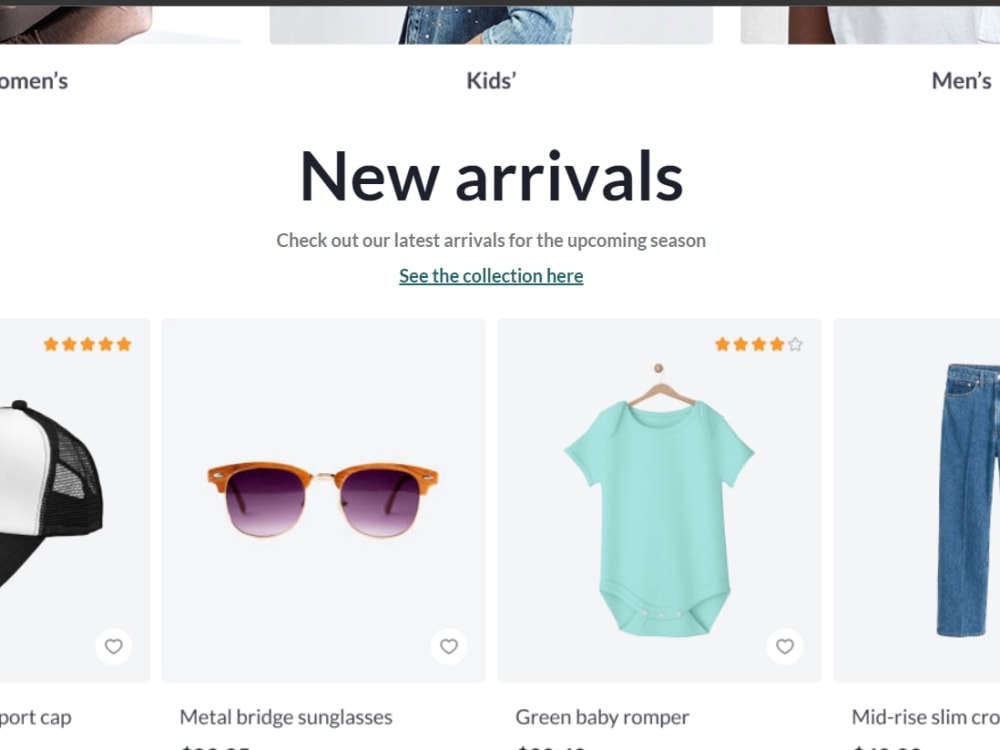Viewport: 1000px width, 750px height.
Task: Click the five-star rating above the sport cap
Action: click(x=86, y=343)
